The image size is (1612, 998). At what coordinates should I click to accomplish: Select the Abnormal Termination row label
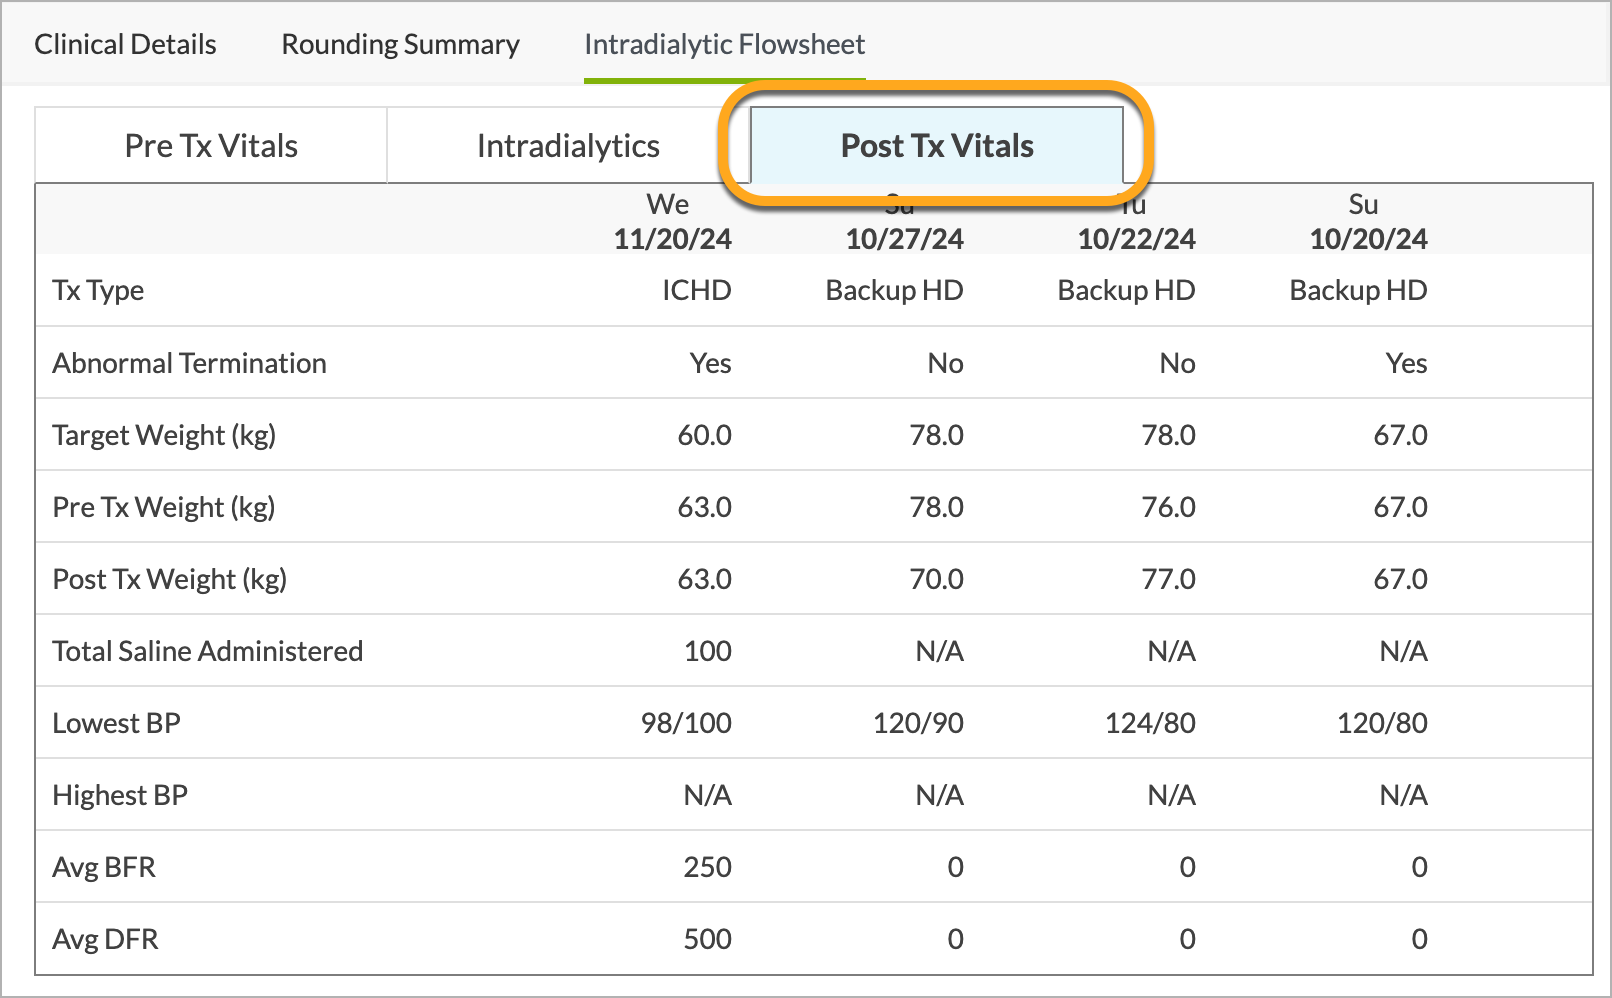pos(189,363)
